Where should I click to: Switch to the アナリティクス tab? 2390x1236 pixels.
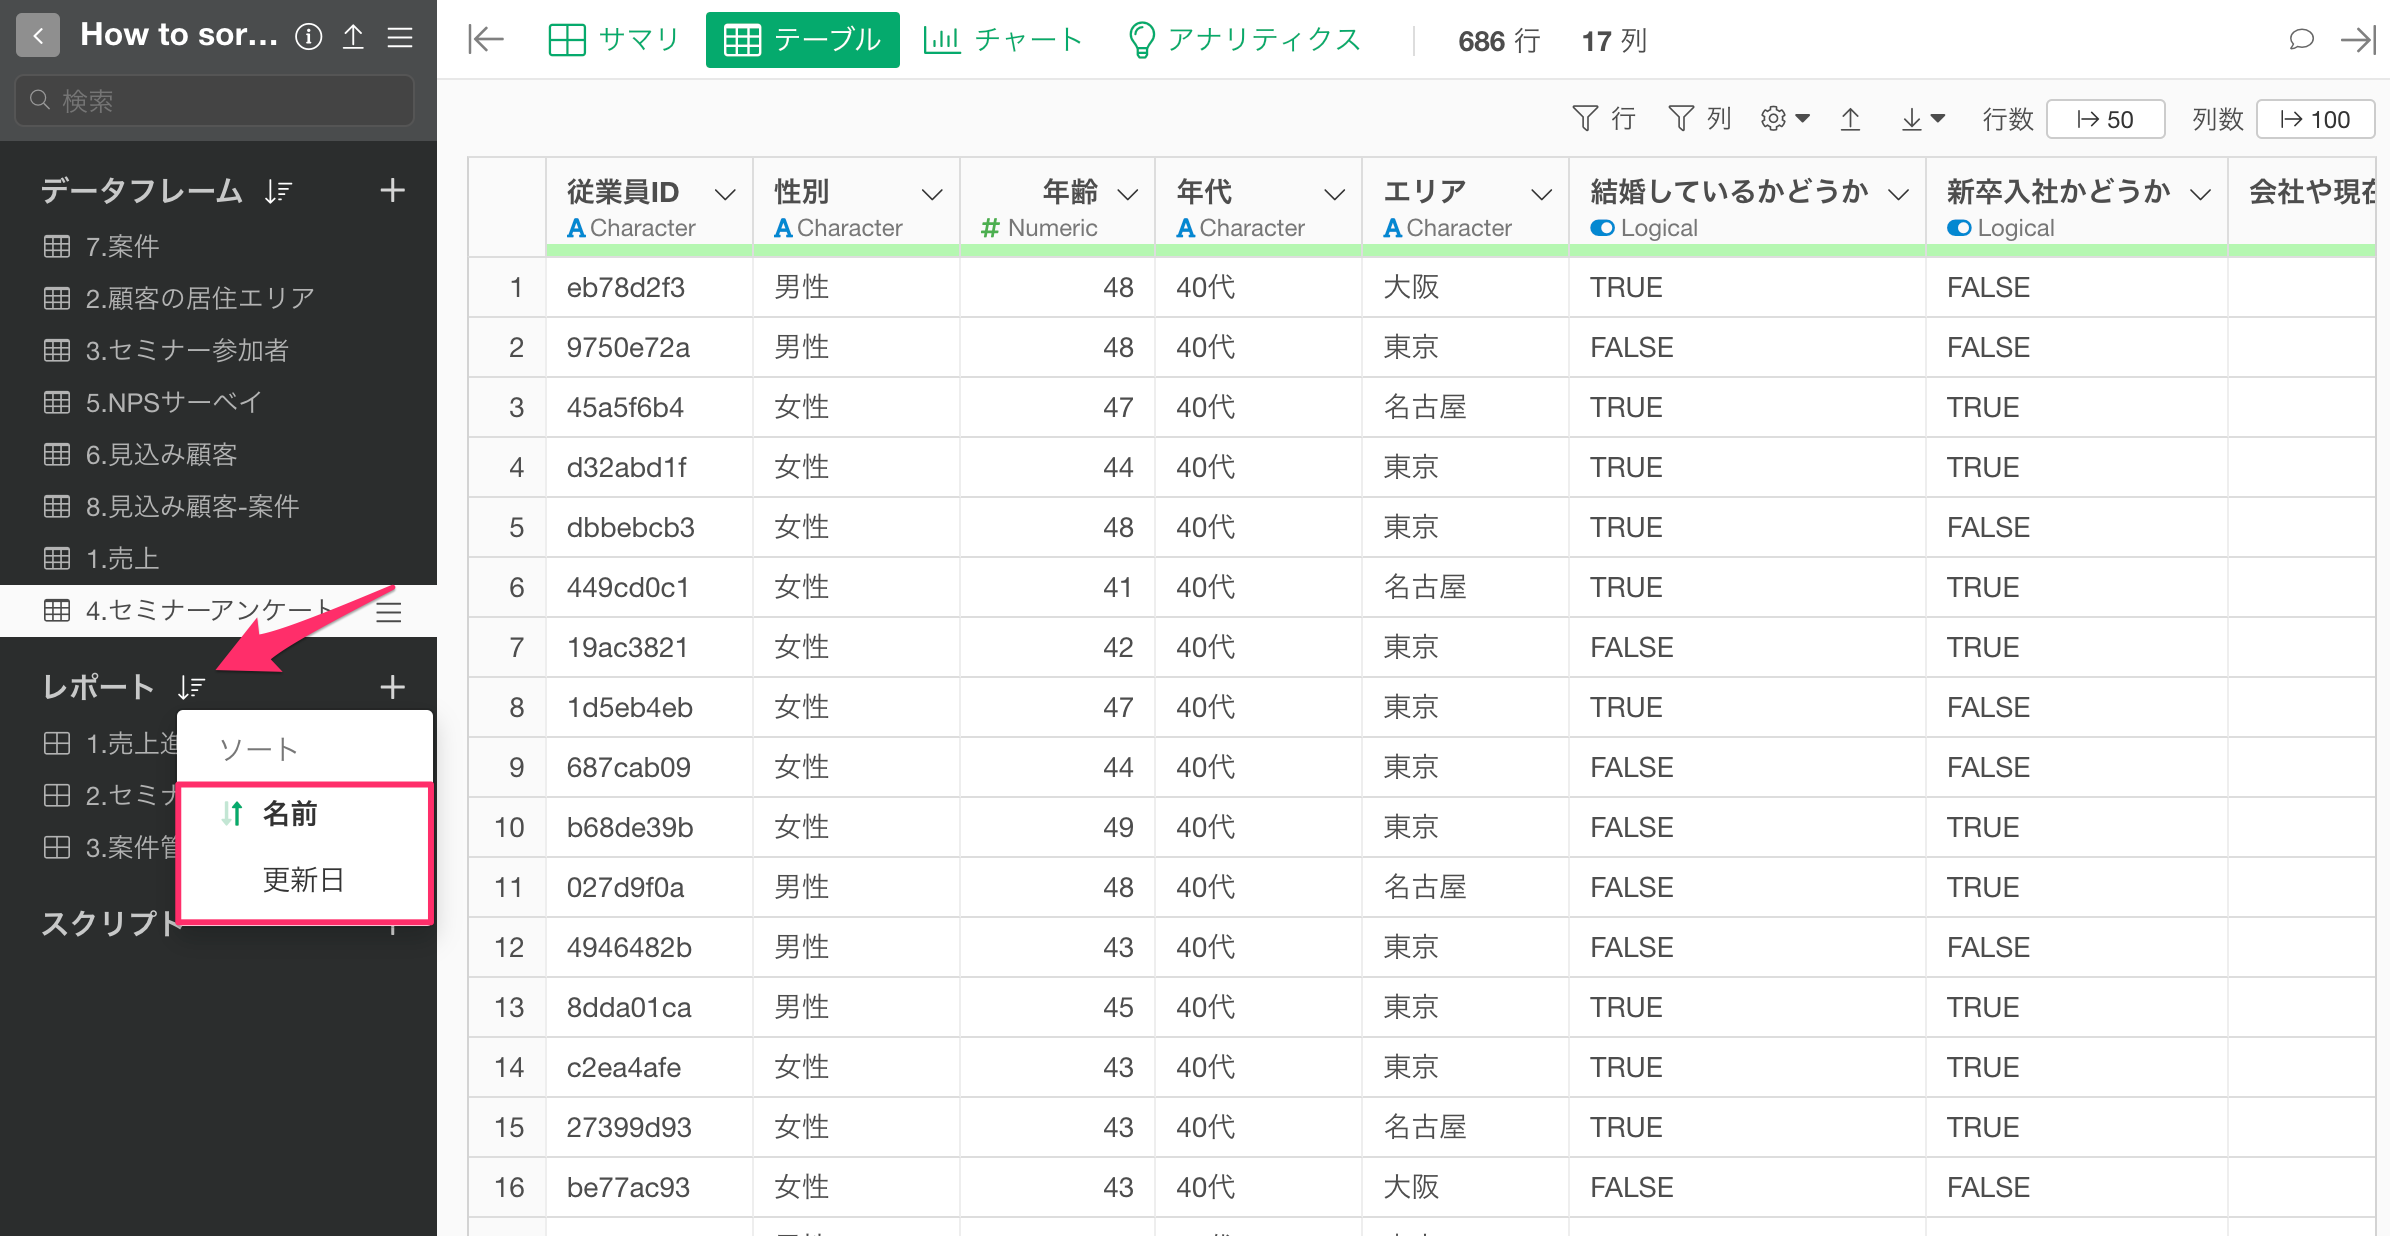(x=1244, y=40)
